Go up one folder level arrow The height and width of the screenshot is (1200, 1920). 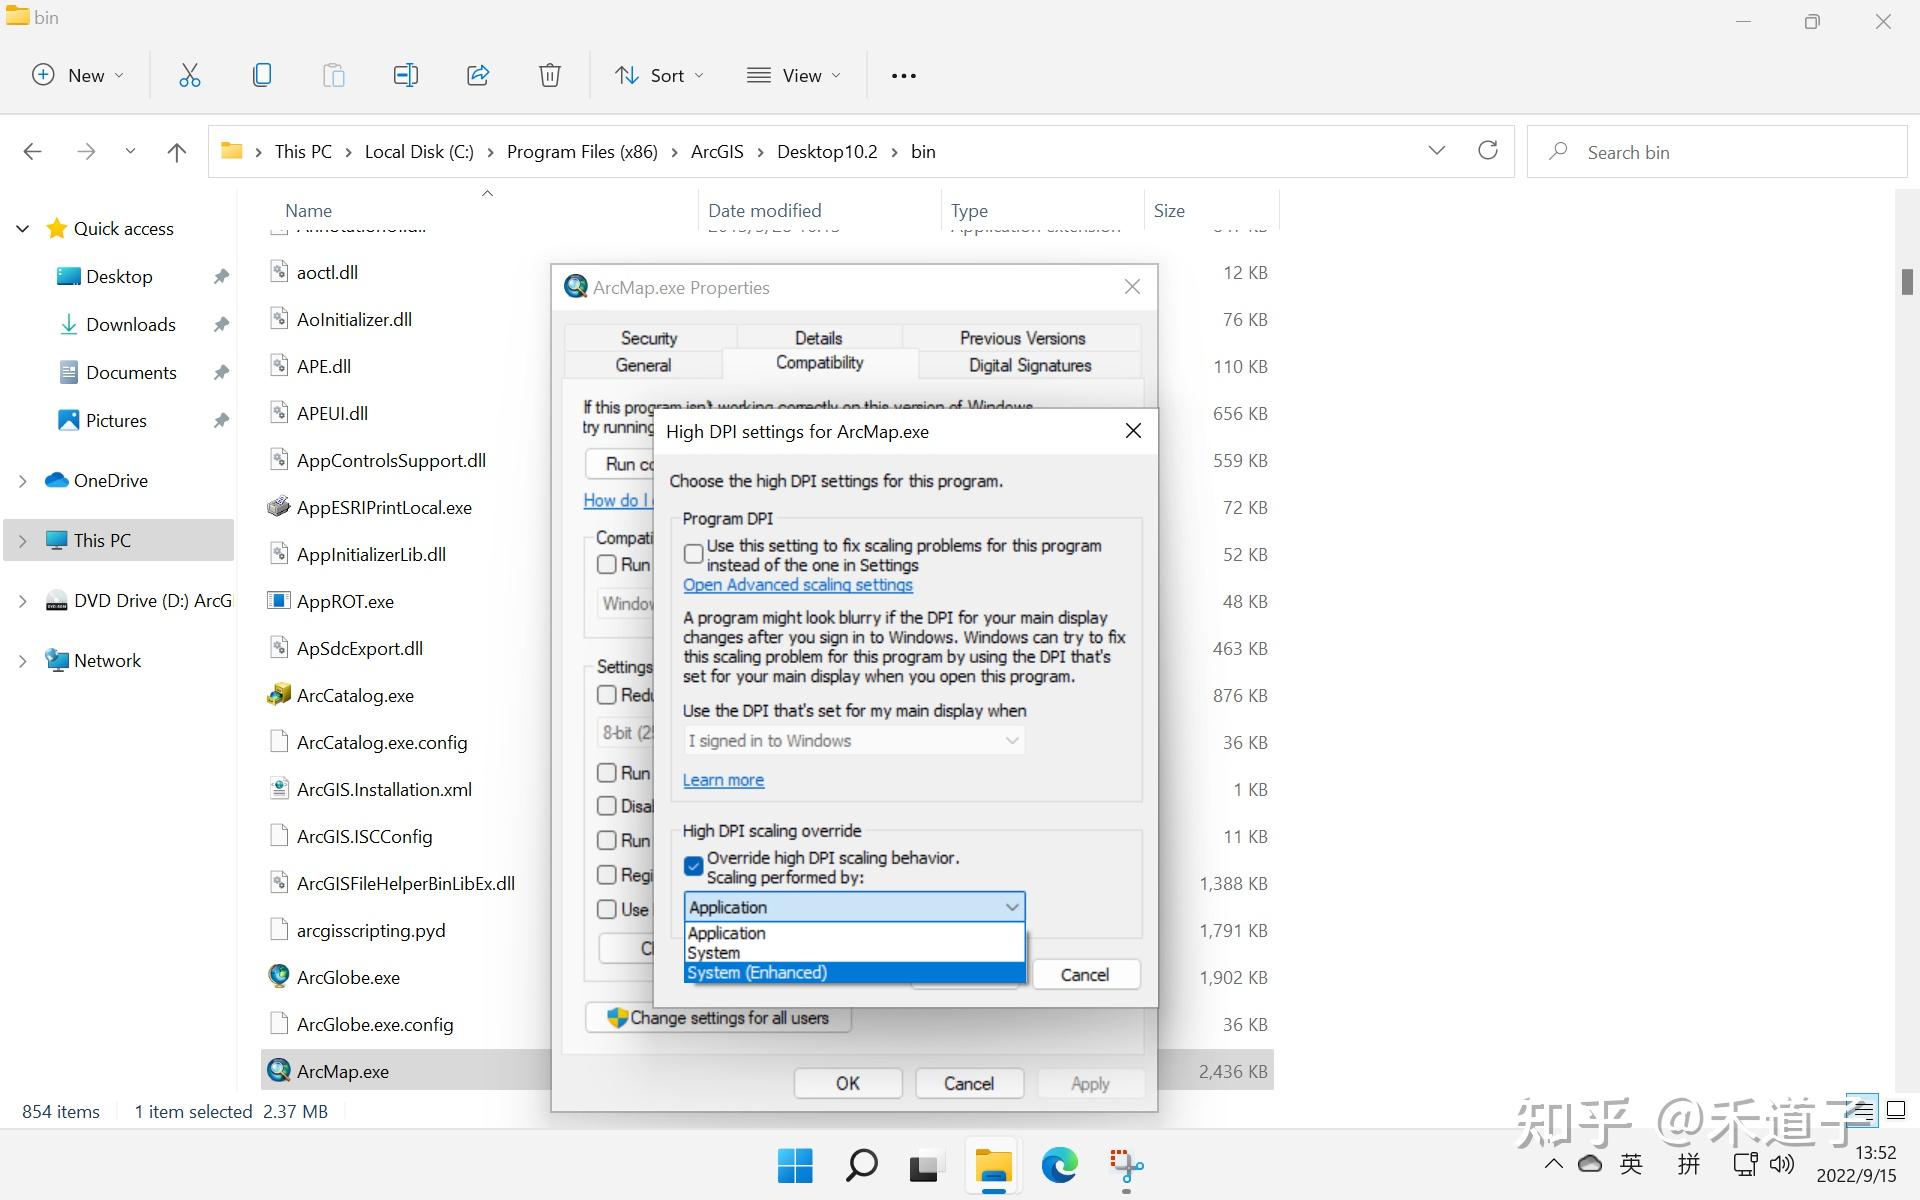[x=176, y=151]
